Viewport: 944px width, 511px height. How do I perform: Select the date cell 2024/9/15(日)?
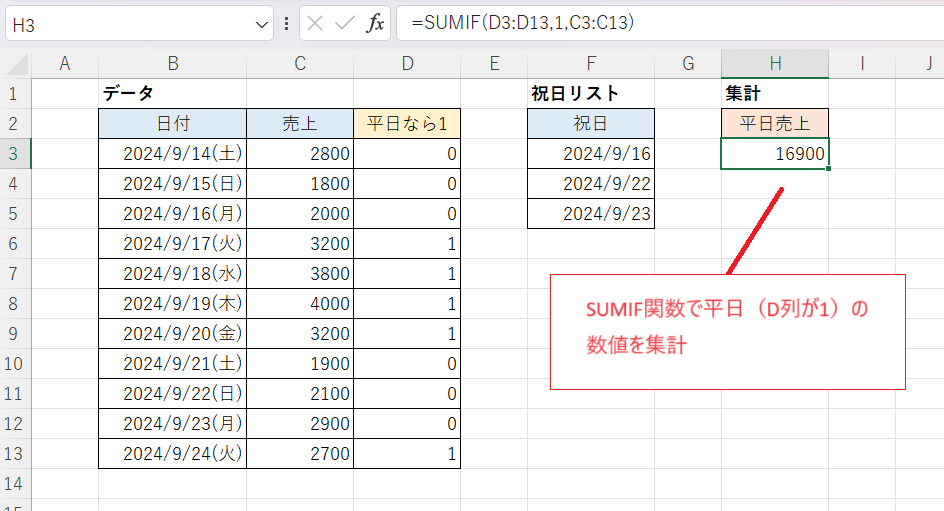tap(173, 184)
